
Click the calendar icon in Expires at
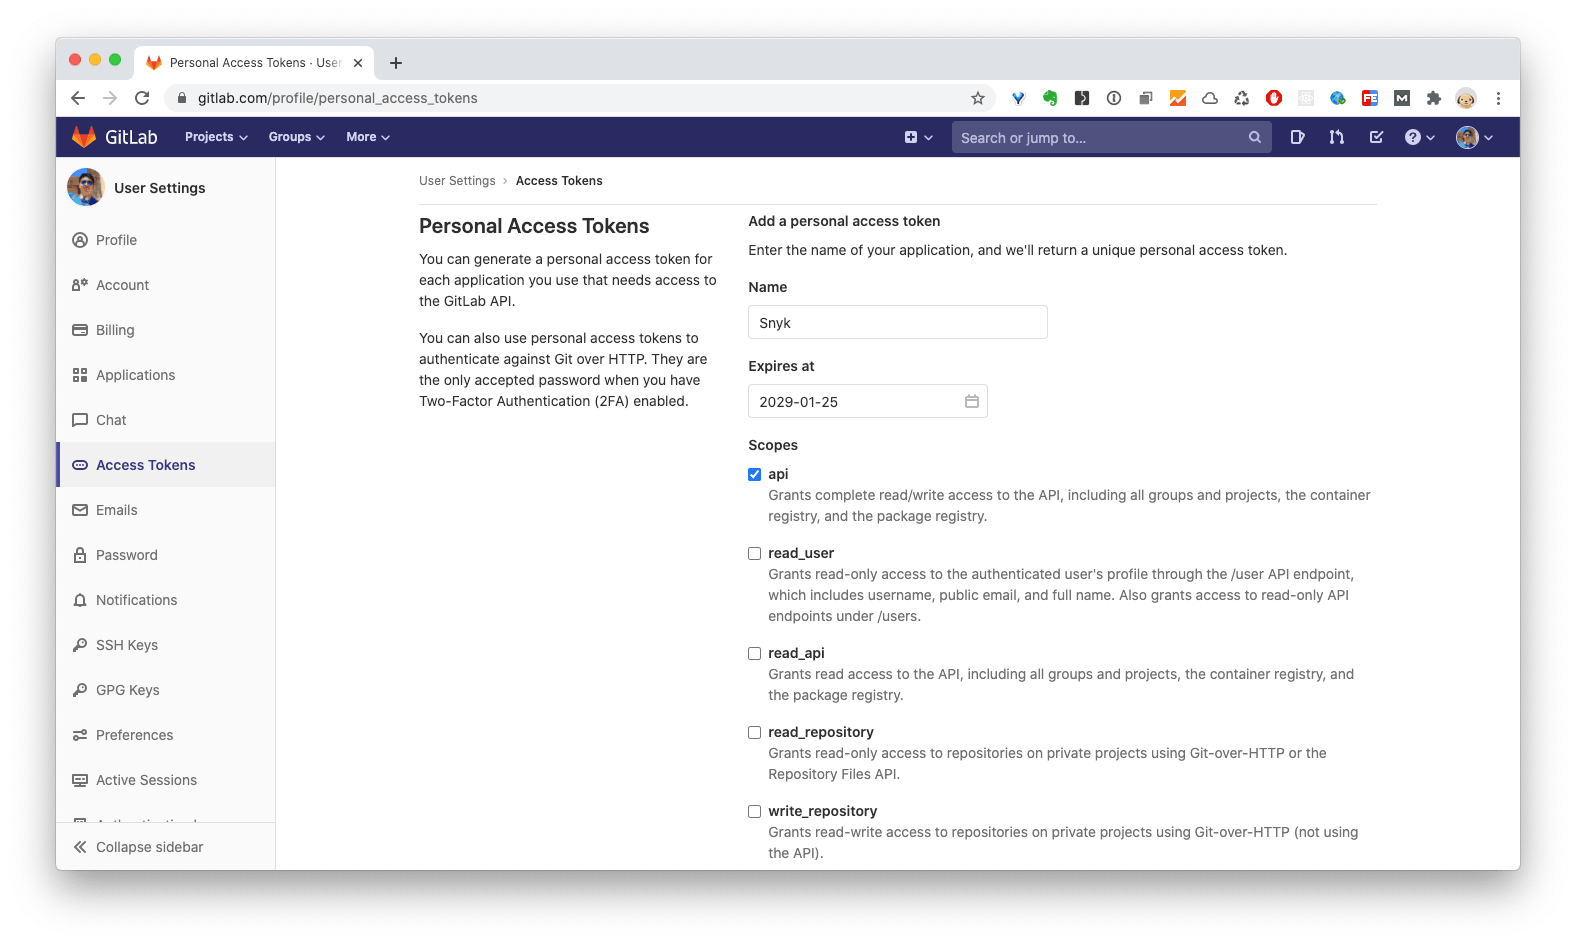click(x=971, y=401)
